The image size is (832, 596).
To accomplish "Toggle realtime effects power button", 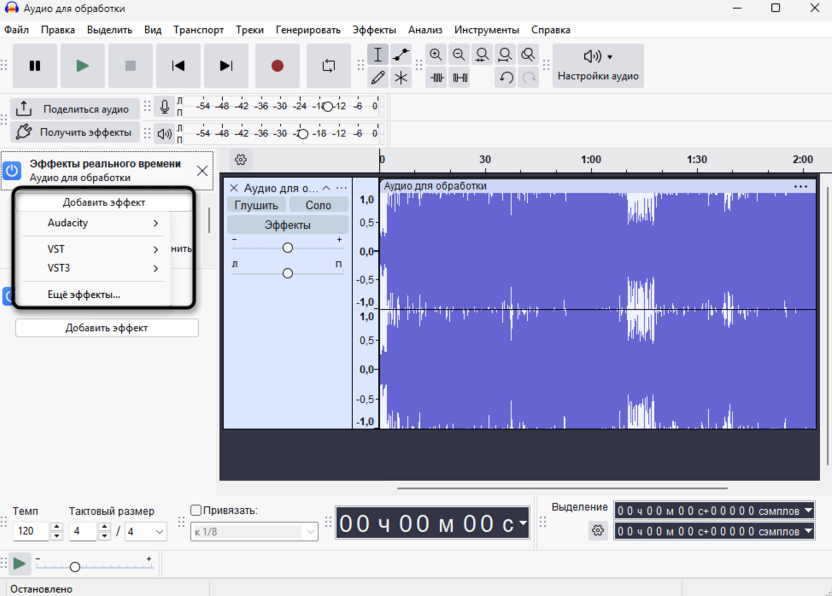I will 12,170.
